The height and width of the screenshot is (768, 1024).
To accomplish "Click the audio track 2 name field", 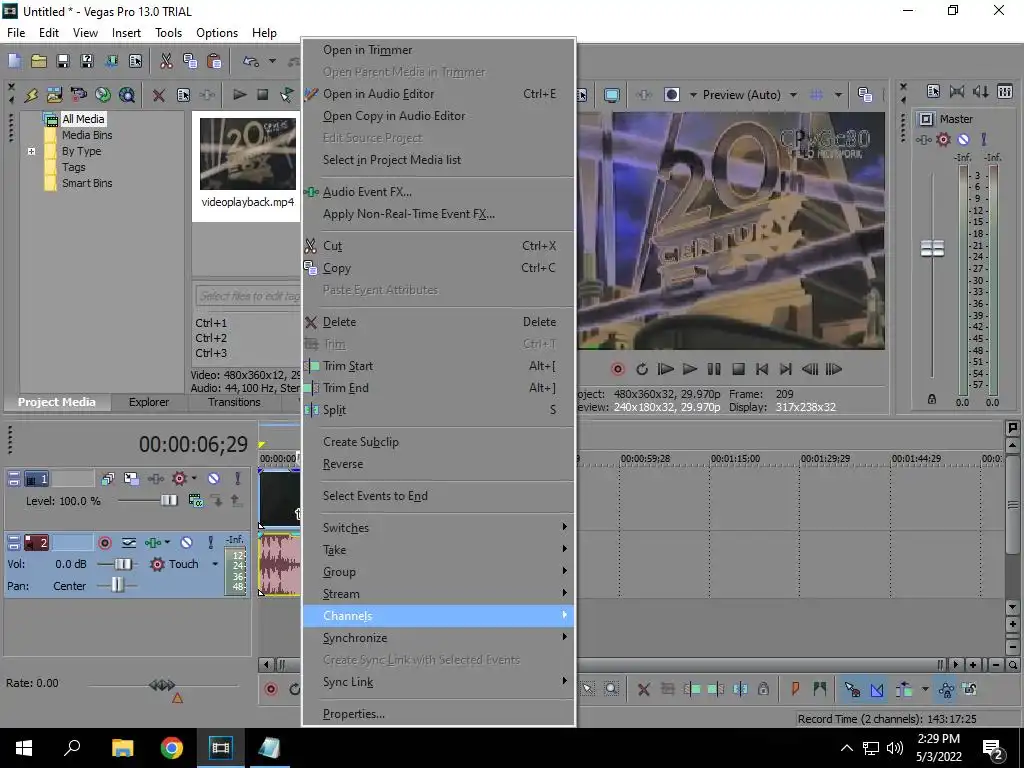I will click(x=72, y=543).
